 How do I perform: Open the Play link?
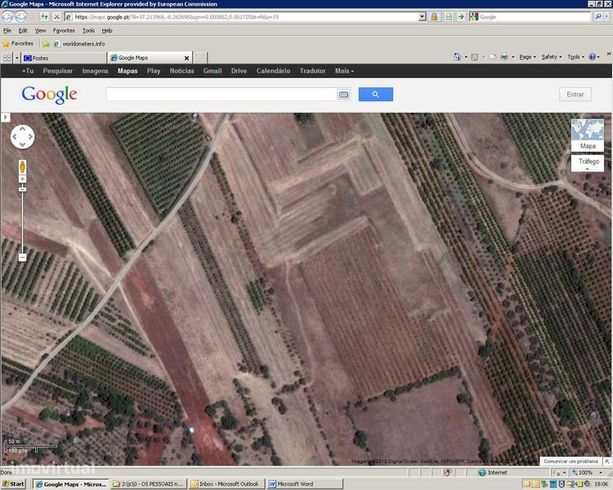pyautogui.click(x=153, y=71)
